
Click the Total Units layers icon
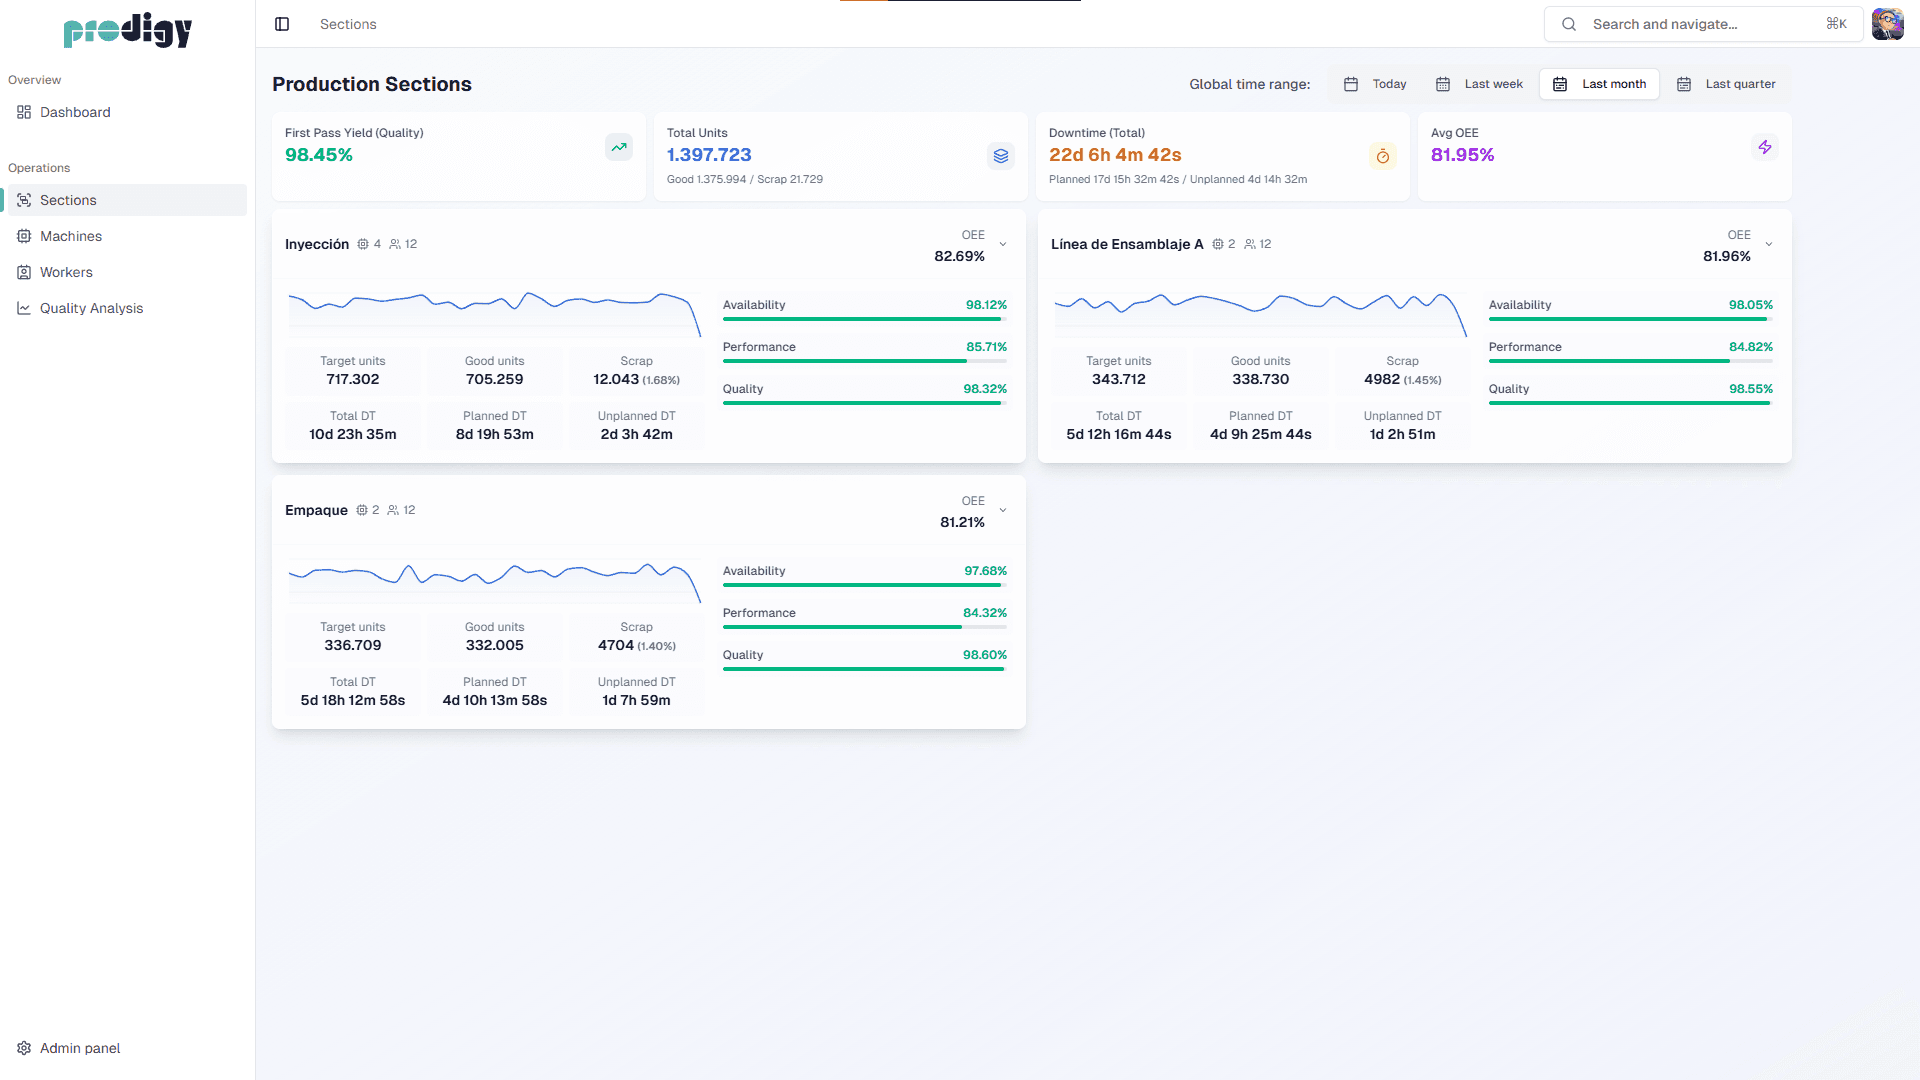1000,156
